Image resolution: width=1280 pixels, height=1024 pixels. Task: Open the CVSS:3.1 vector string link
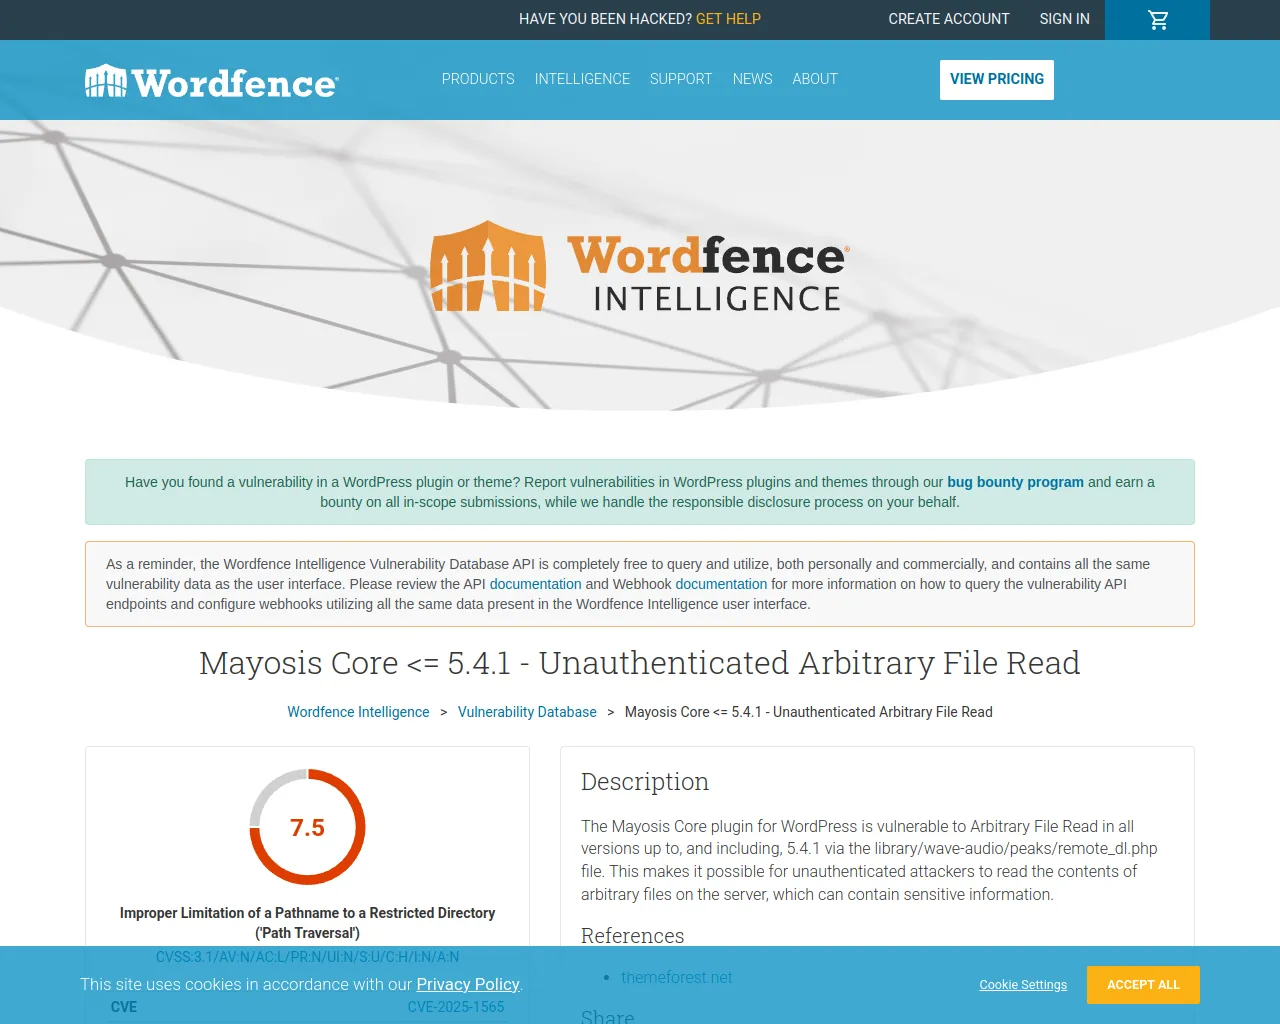307,957
